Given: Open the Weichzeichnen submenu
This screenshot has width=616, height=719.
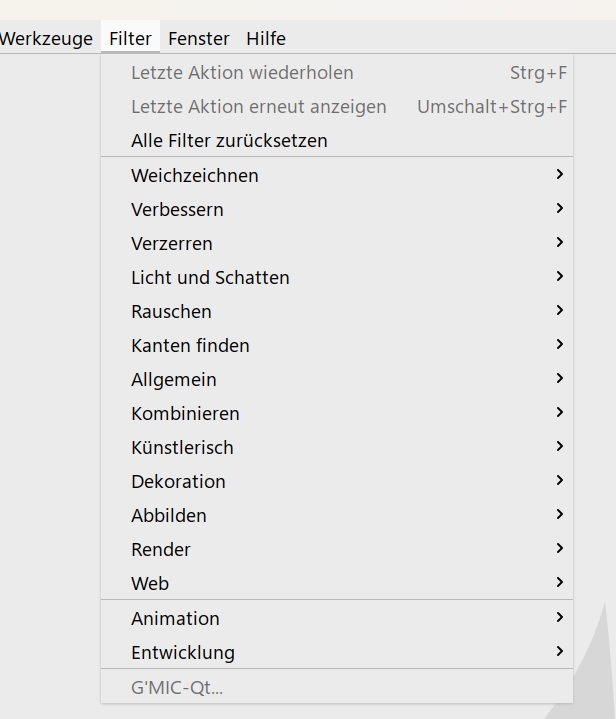Looking at the screenshot, I should [195, 175].
